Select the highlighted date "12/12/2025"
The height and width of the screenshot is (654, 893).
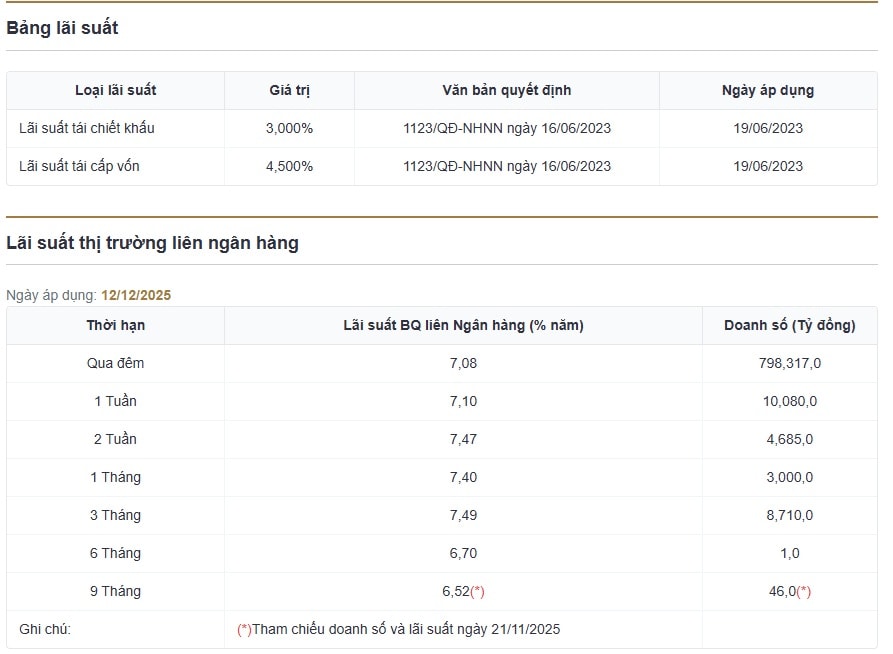coord(135,295)
